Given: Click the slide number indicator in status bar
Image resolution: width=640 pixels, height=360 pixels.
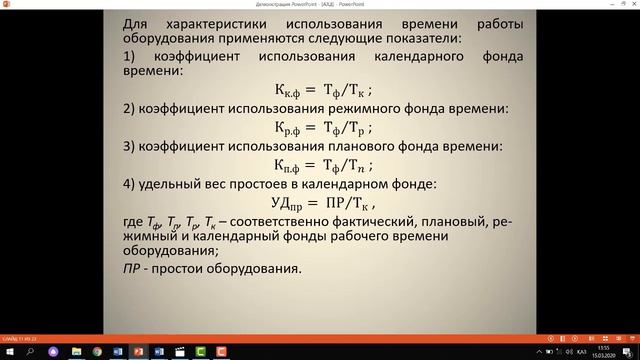Looking at the screenshot, I should click(19, 339).
